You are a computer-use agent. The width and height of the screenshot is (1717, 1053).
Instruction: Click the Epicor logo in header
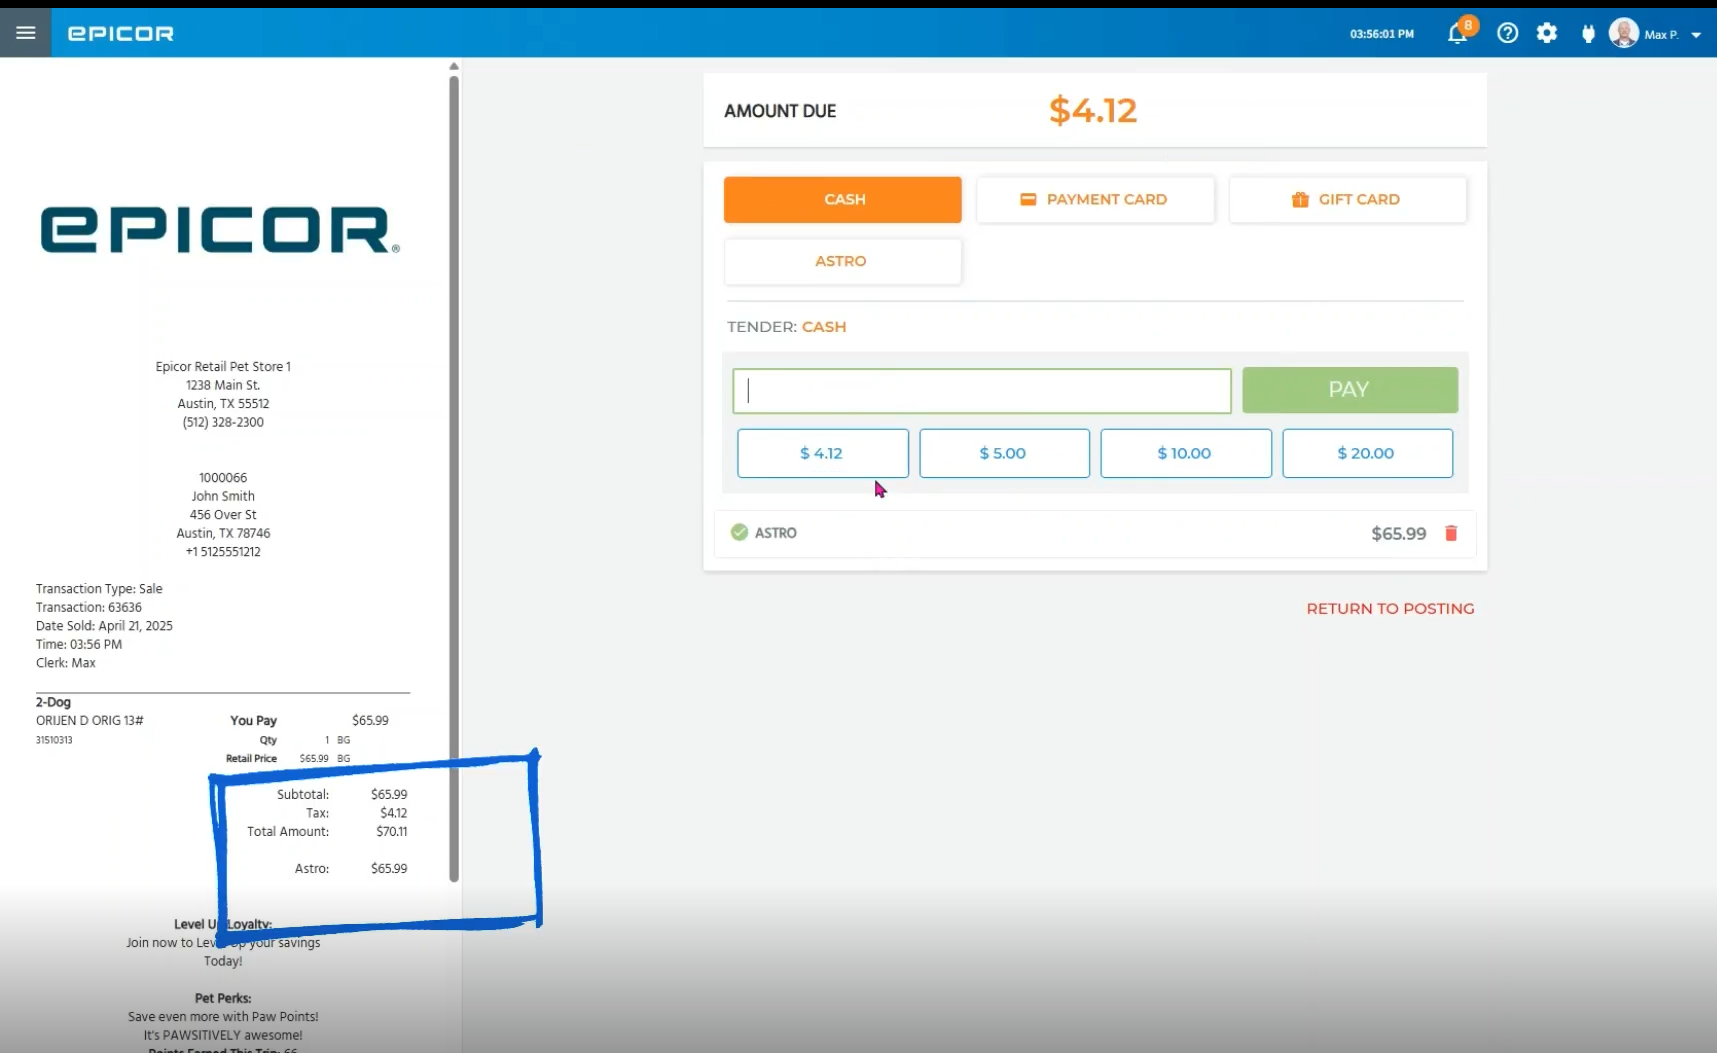(120, 34)
